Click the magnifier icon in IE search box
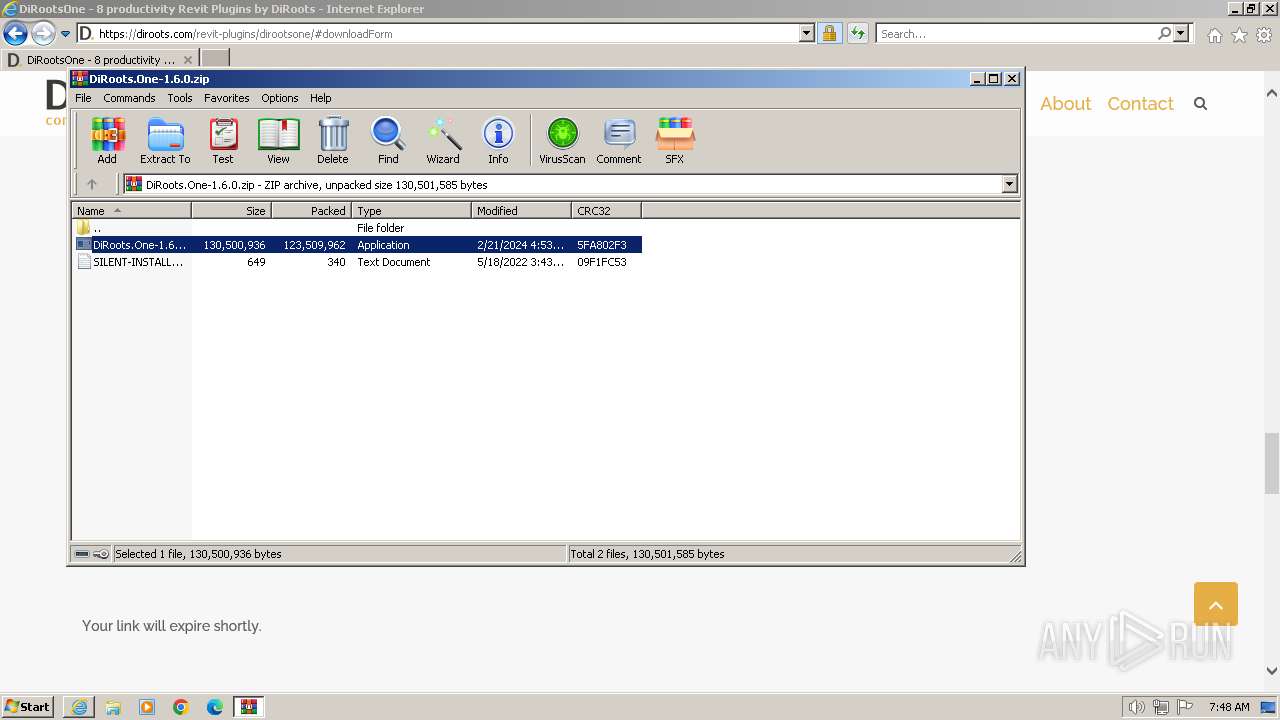This screenshot has height=720, width=1280. (1164, 33)
